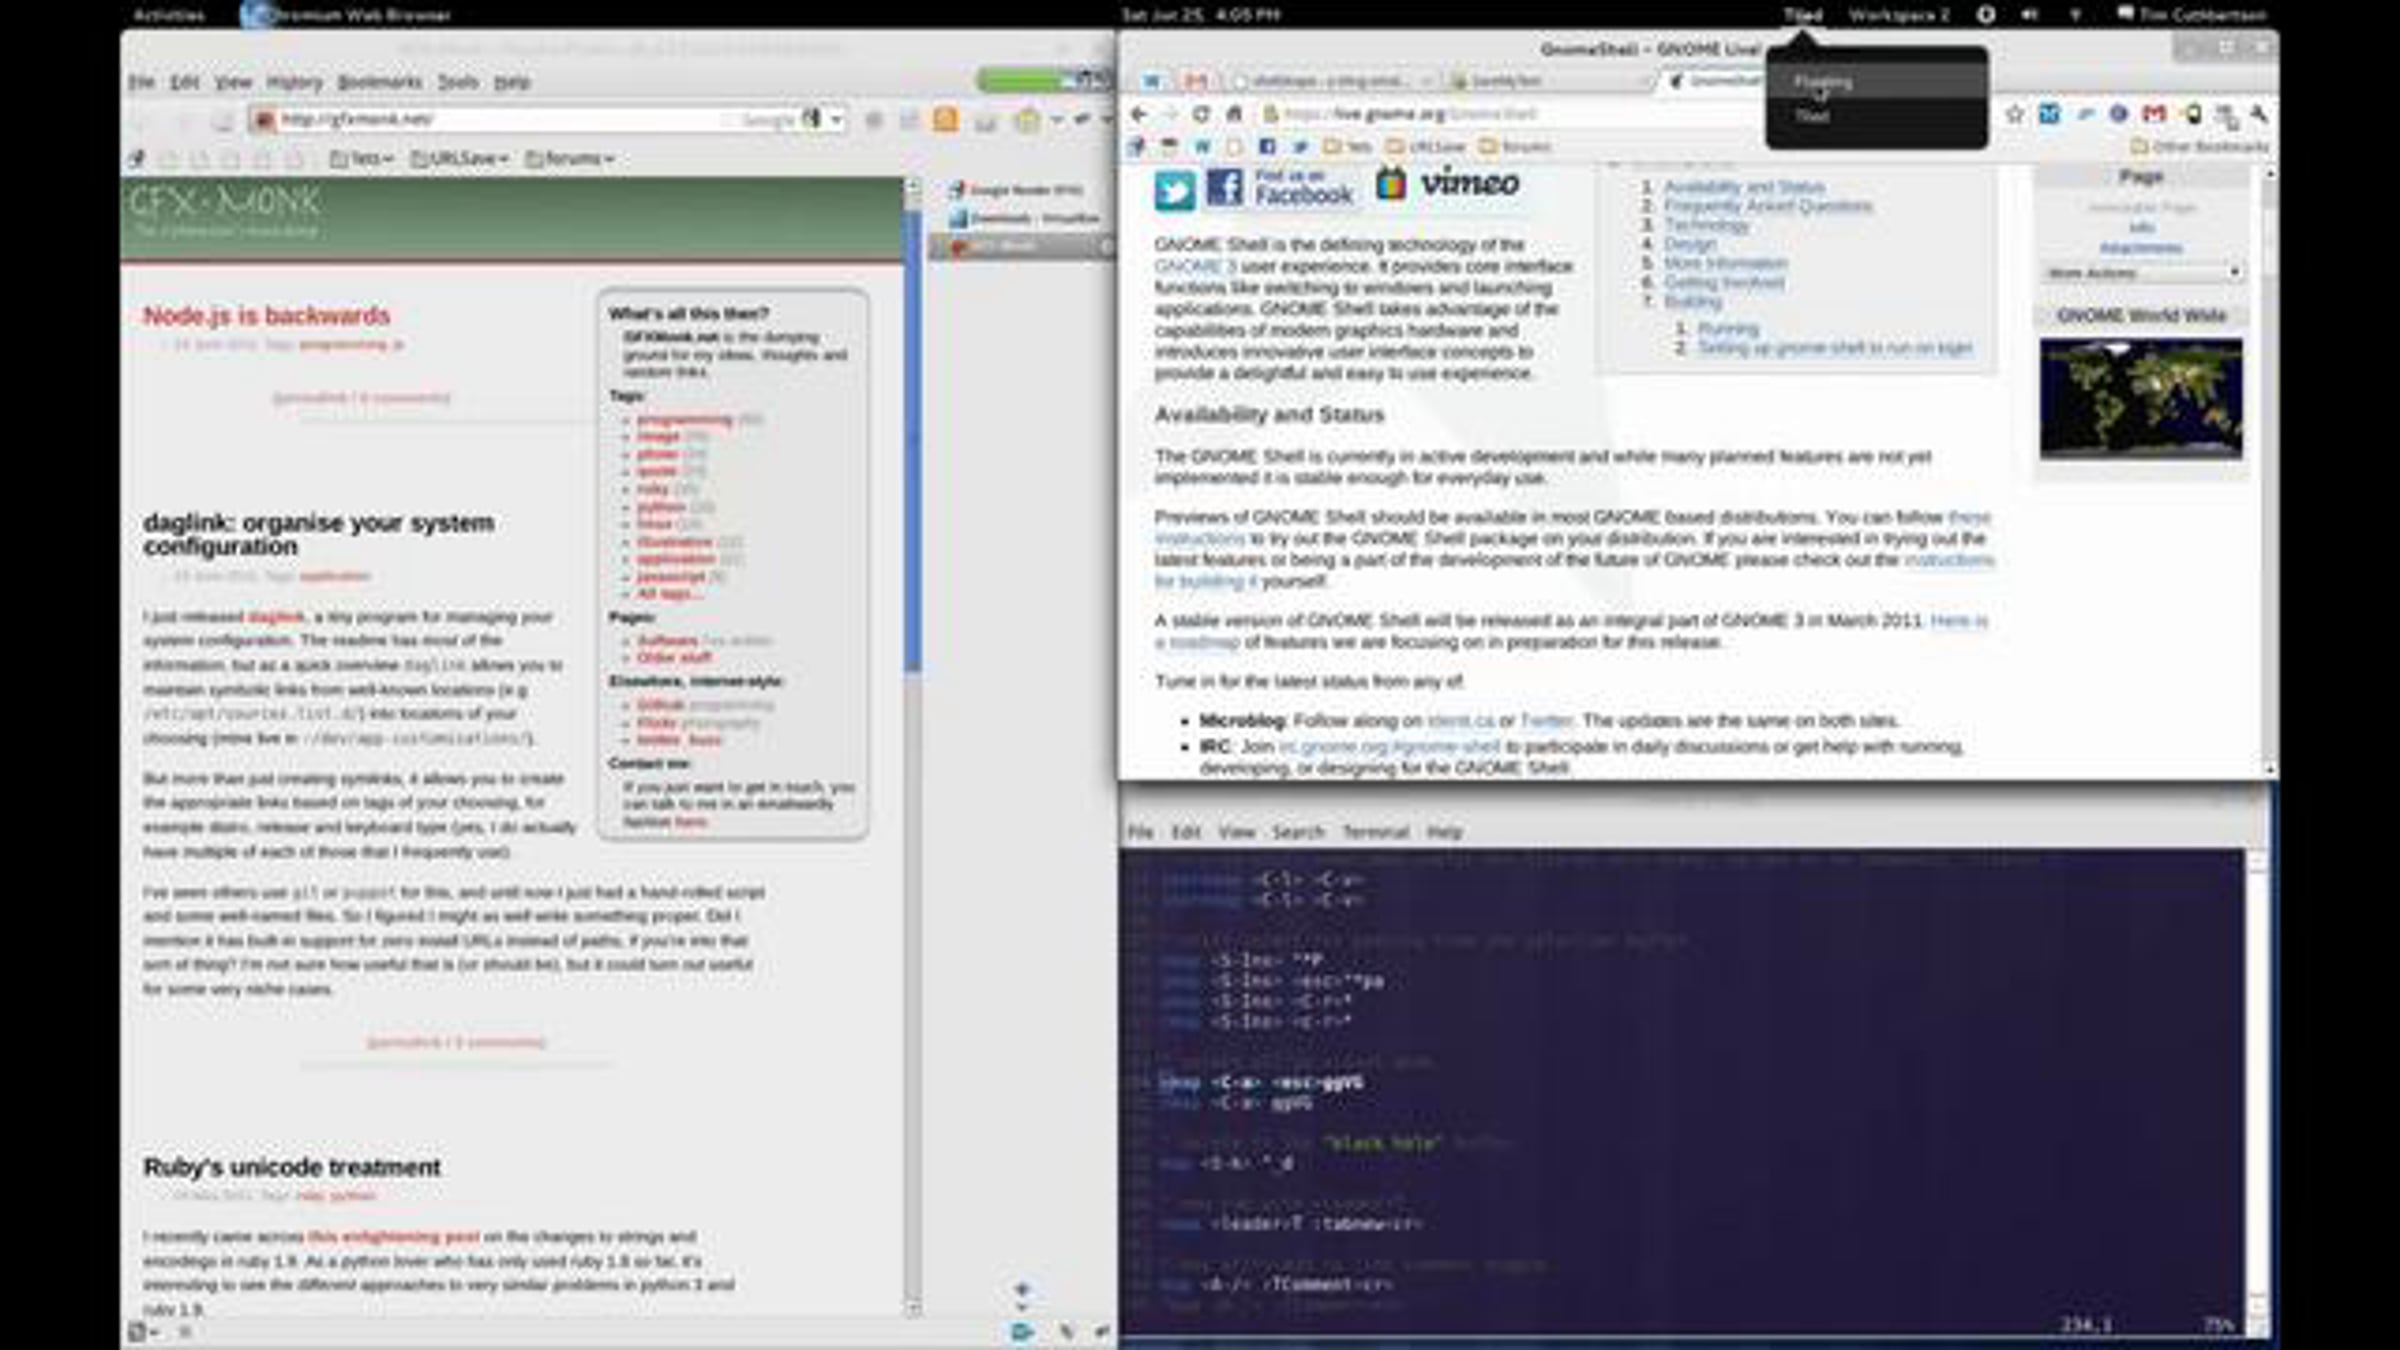Open the 'Node.js is backwards' post link
2400x1350 pixels.
(x=266, y=316)
